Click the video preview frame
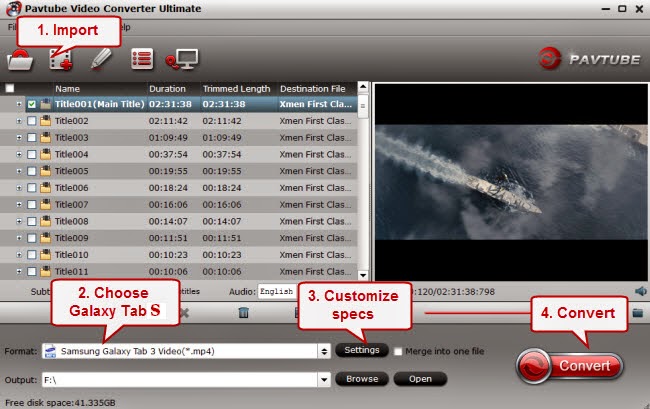Screen dimensions: 650x409 511,182
